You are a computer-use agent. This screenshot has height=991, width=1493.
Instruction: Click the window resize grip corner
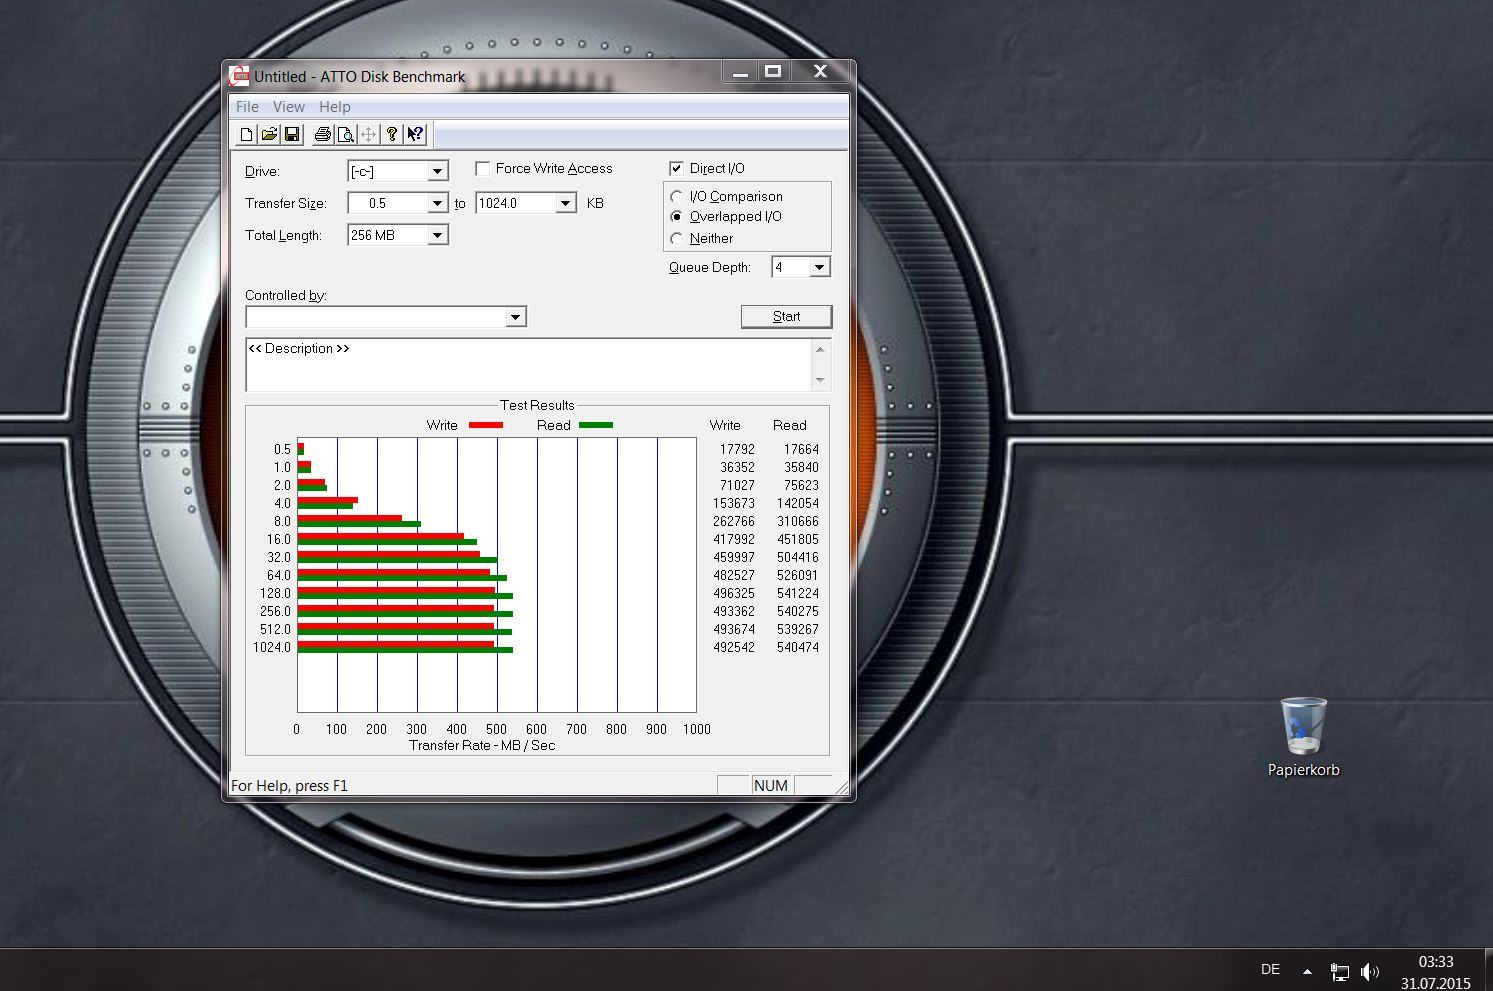click(x=841, y=788)
